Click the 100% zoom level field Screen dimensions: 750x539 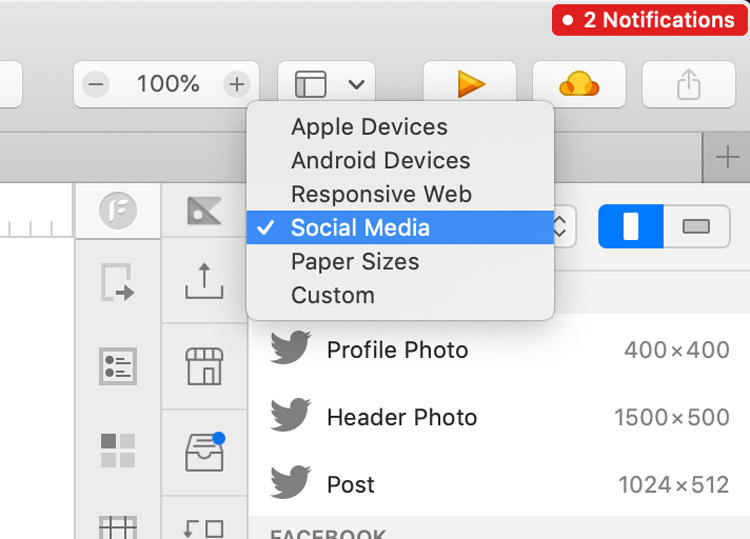coord(167,84)
